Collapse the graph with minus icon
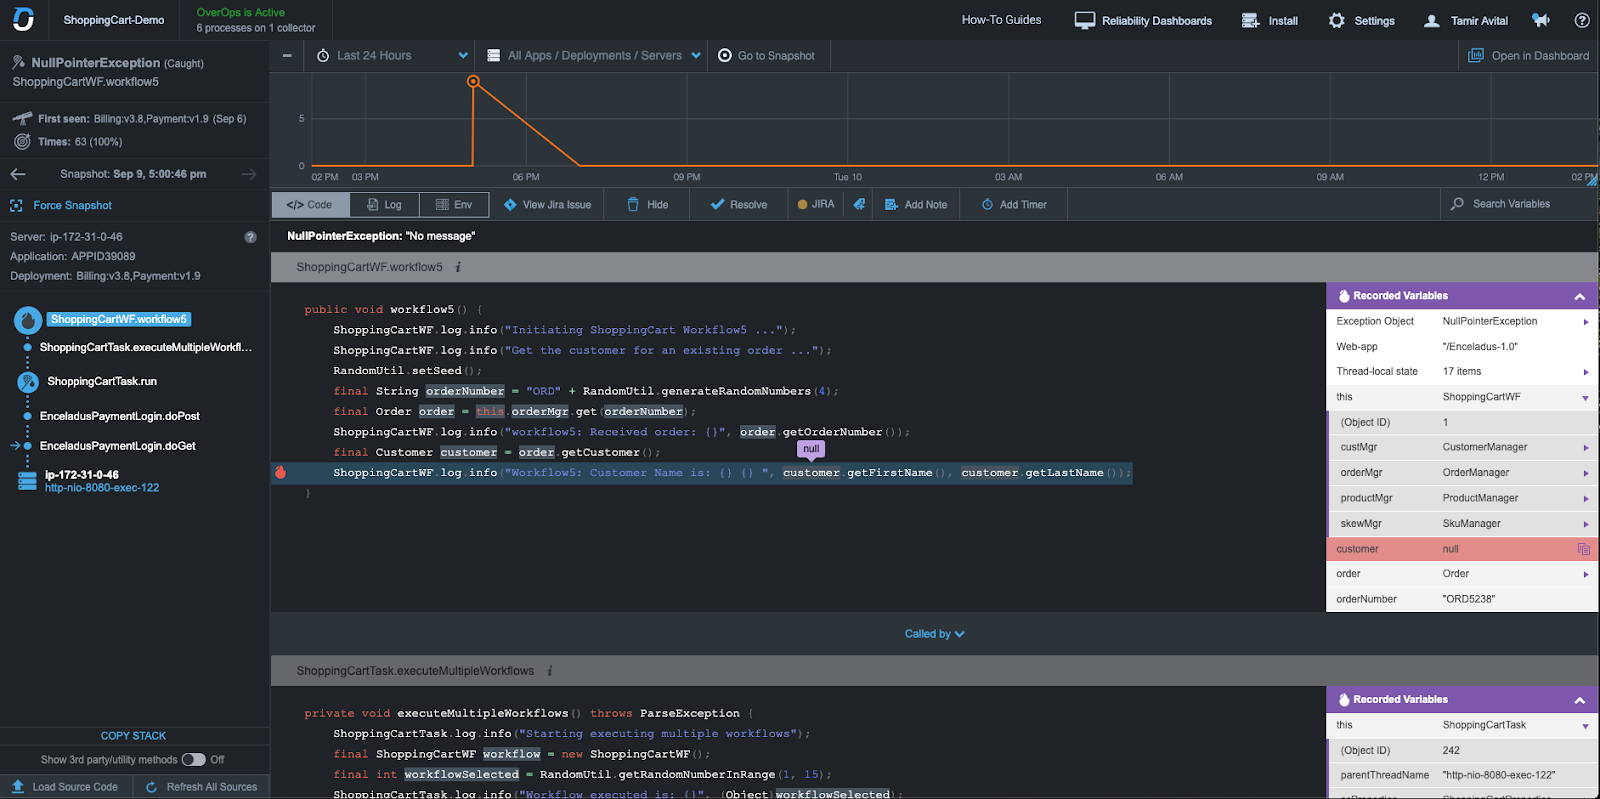1600x799 pixels. [x=287, y=55]
